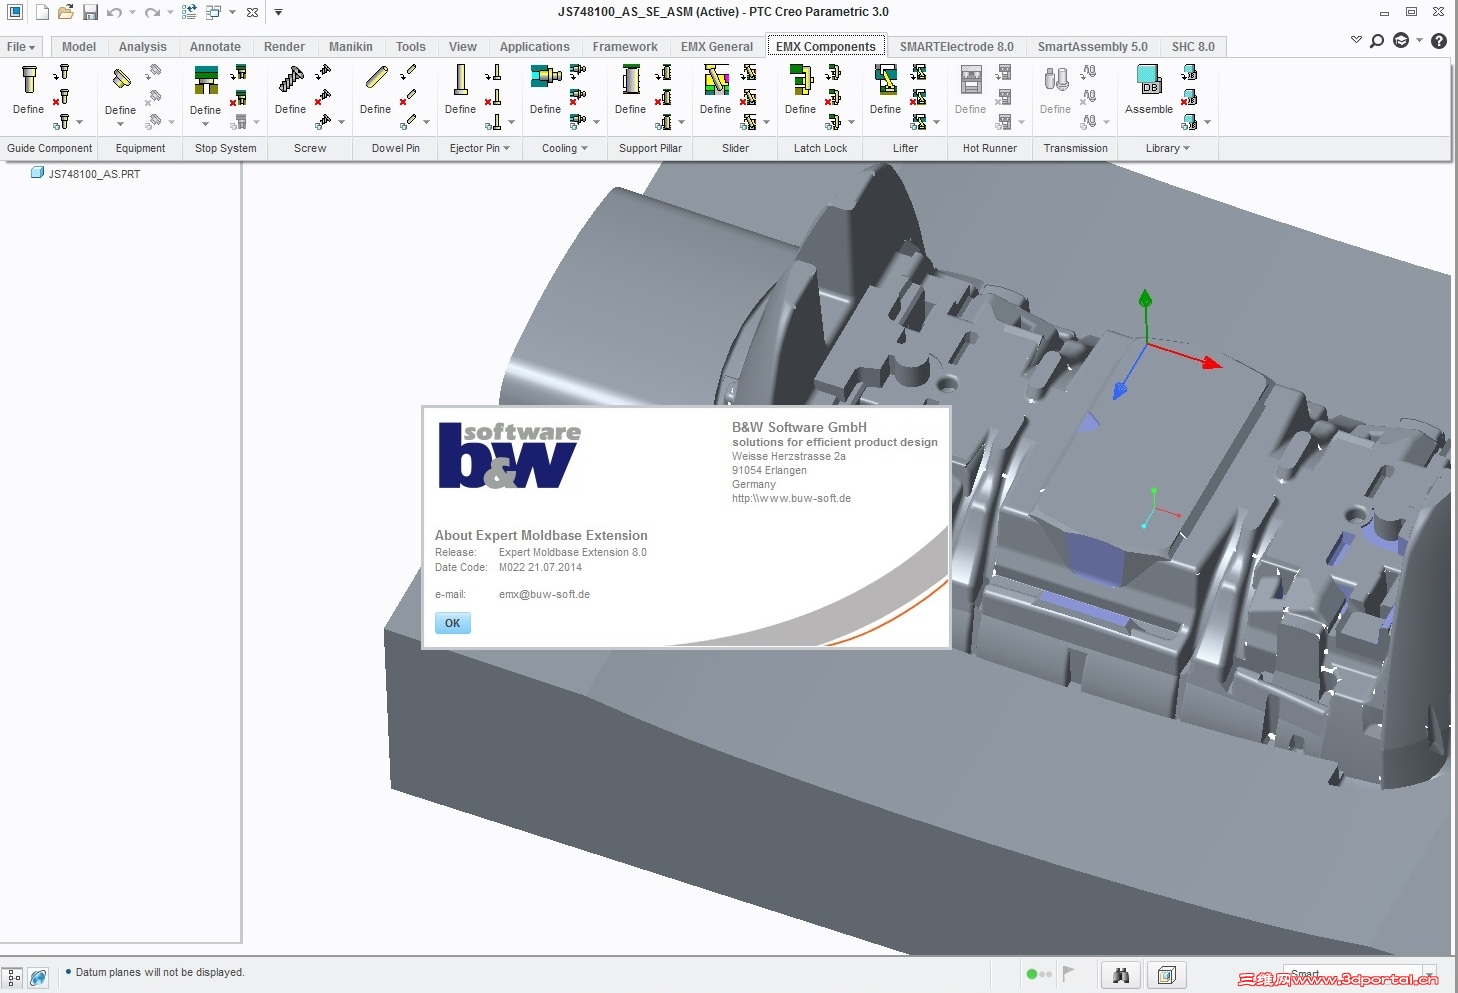1458x993 pixels.
Task: Click the flag icon in status bar
Action: pos(1068,973)
